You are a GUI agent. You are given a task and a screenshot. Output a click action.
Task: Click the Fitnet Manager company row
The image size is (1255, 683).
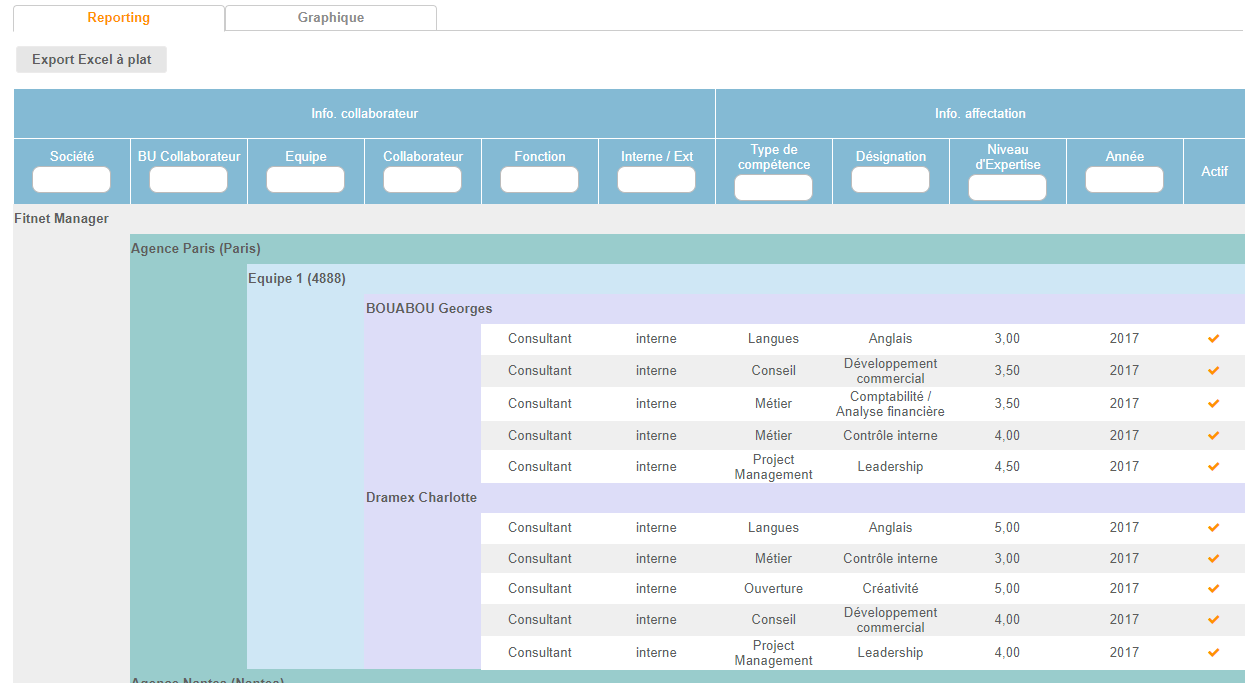point(61,219)
